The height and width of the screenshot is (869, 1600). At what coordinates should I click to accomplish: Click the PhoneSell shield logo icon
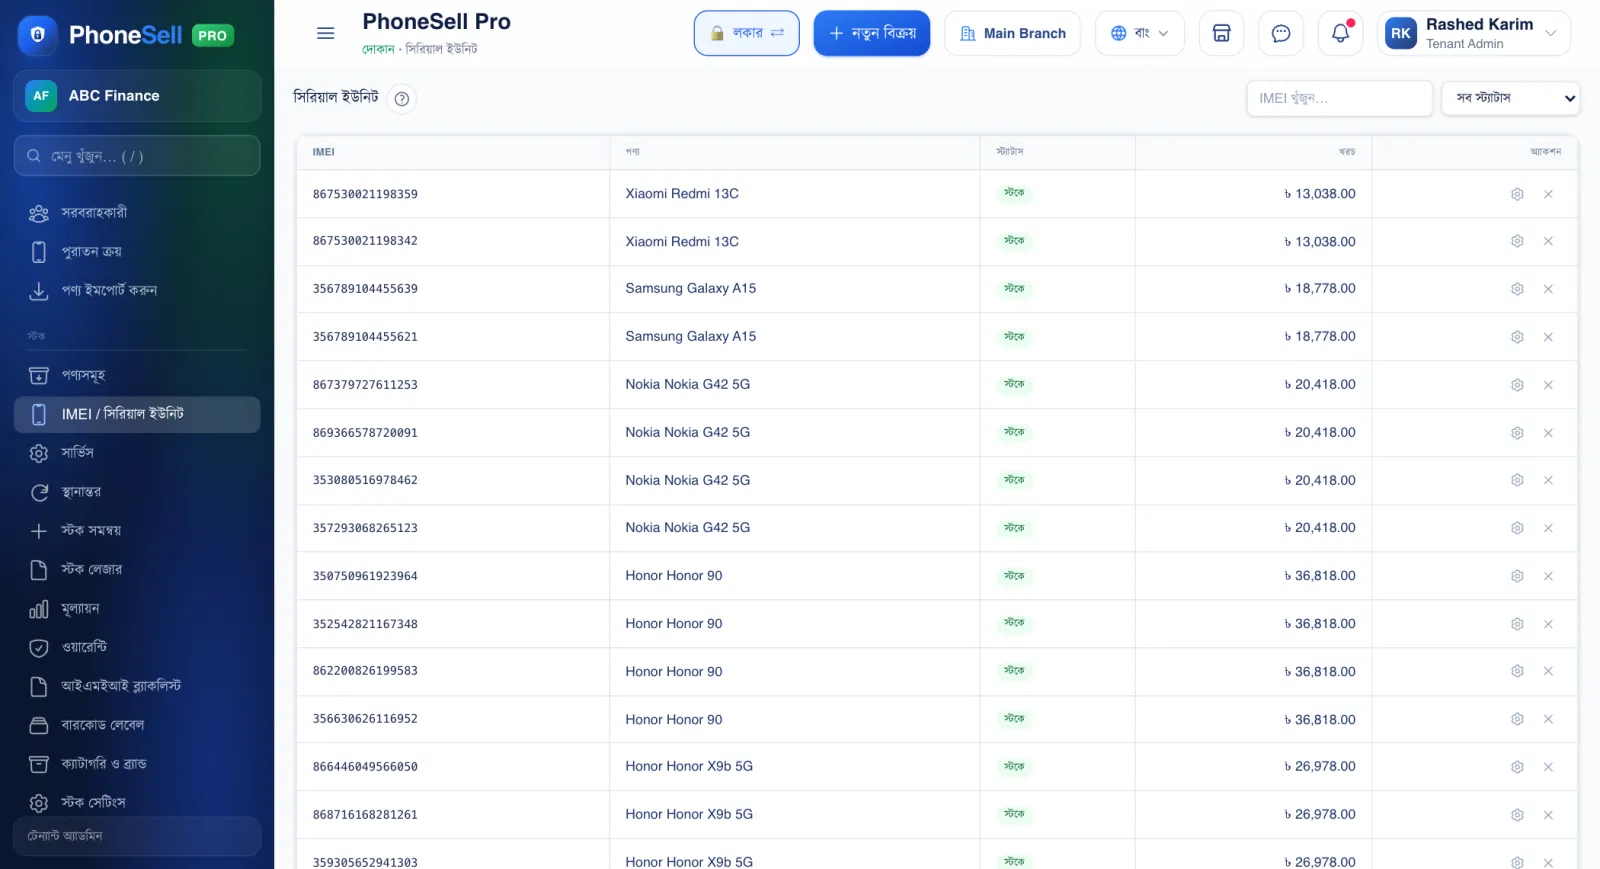[x=38, y=35]
